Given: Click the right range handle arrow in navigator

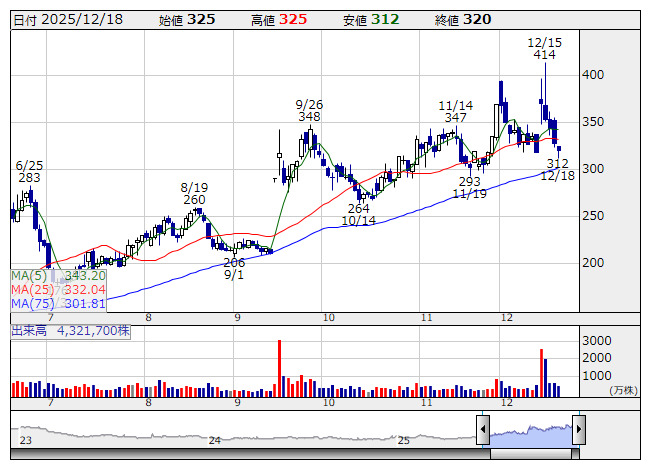Looking at the screenshot, I should point(577,431).
